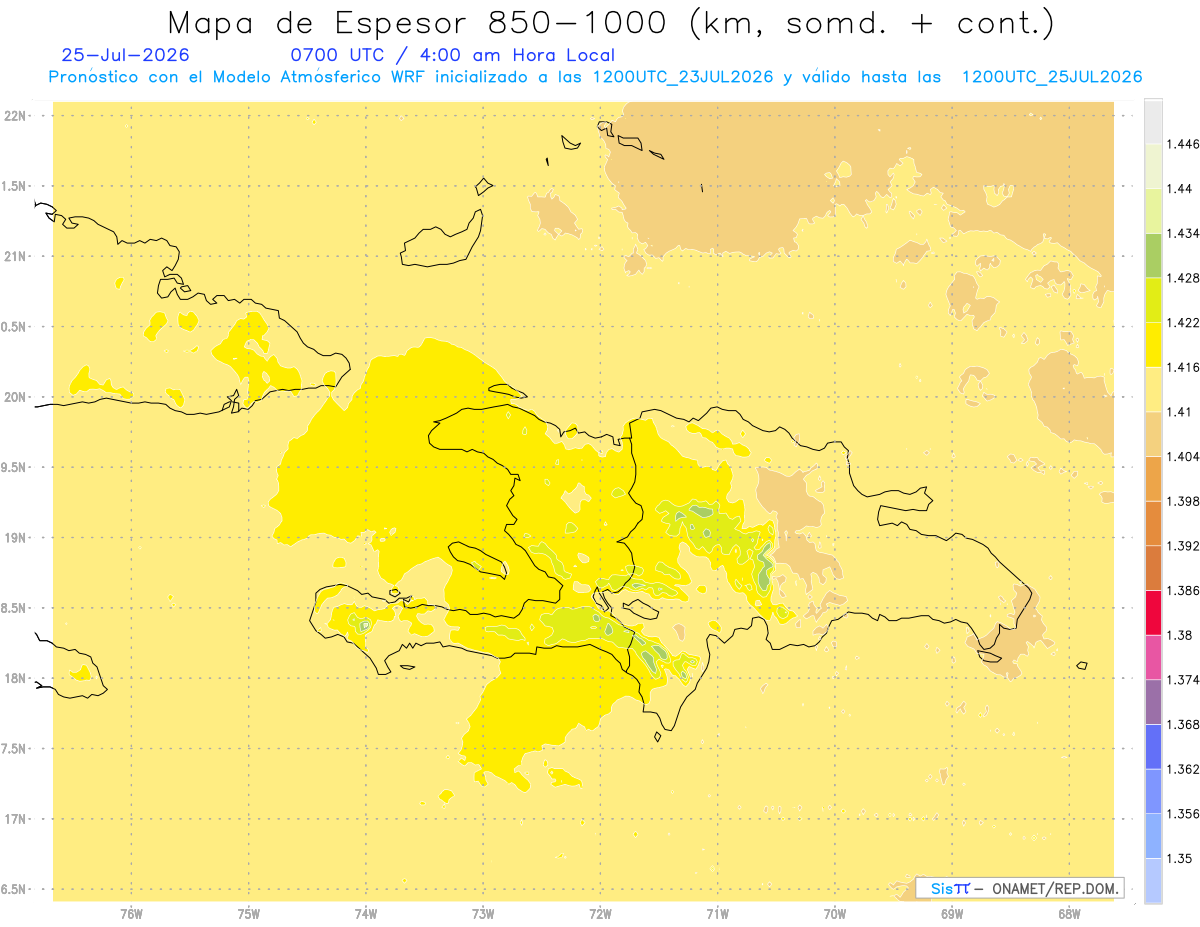Click the colorbar value 1.368
Image resolution: width=1200 pixels, height=927 pixels.
[x=1182, y=724]
